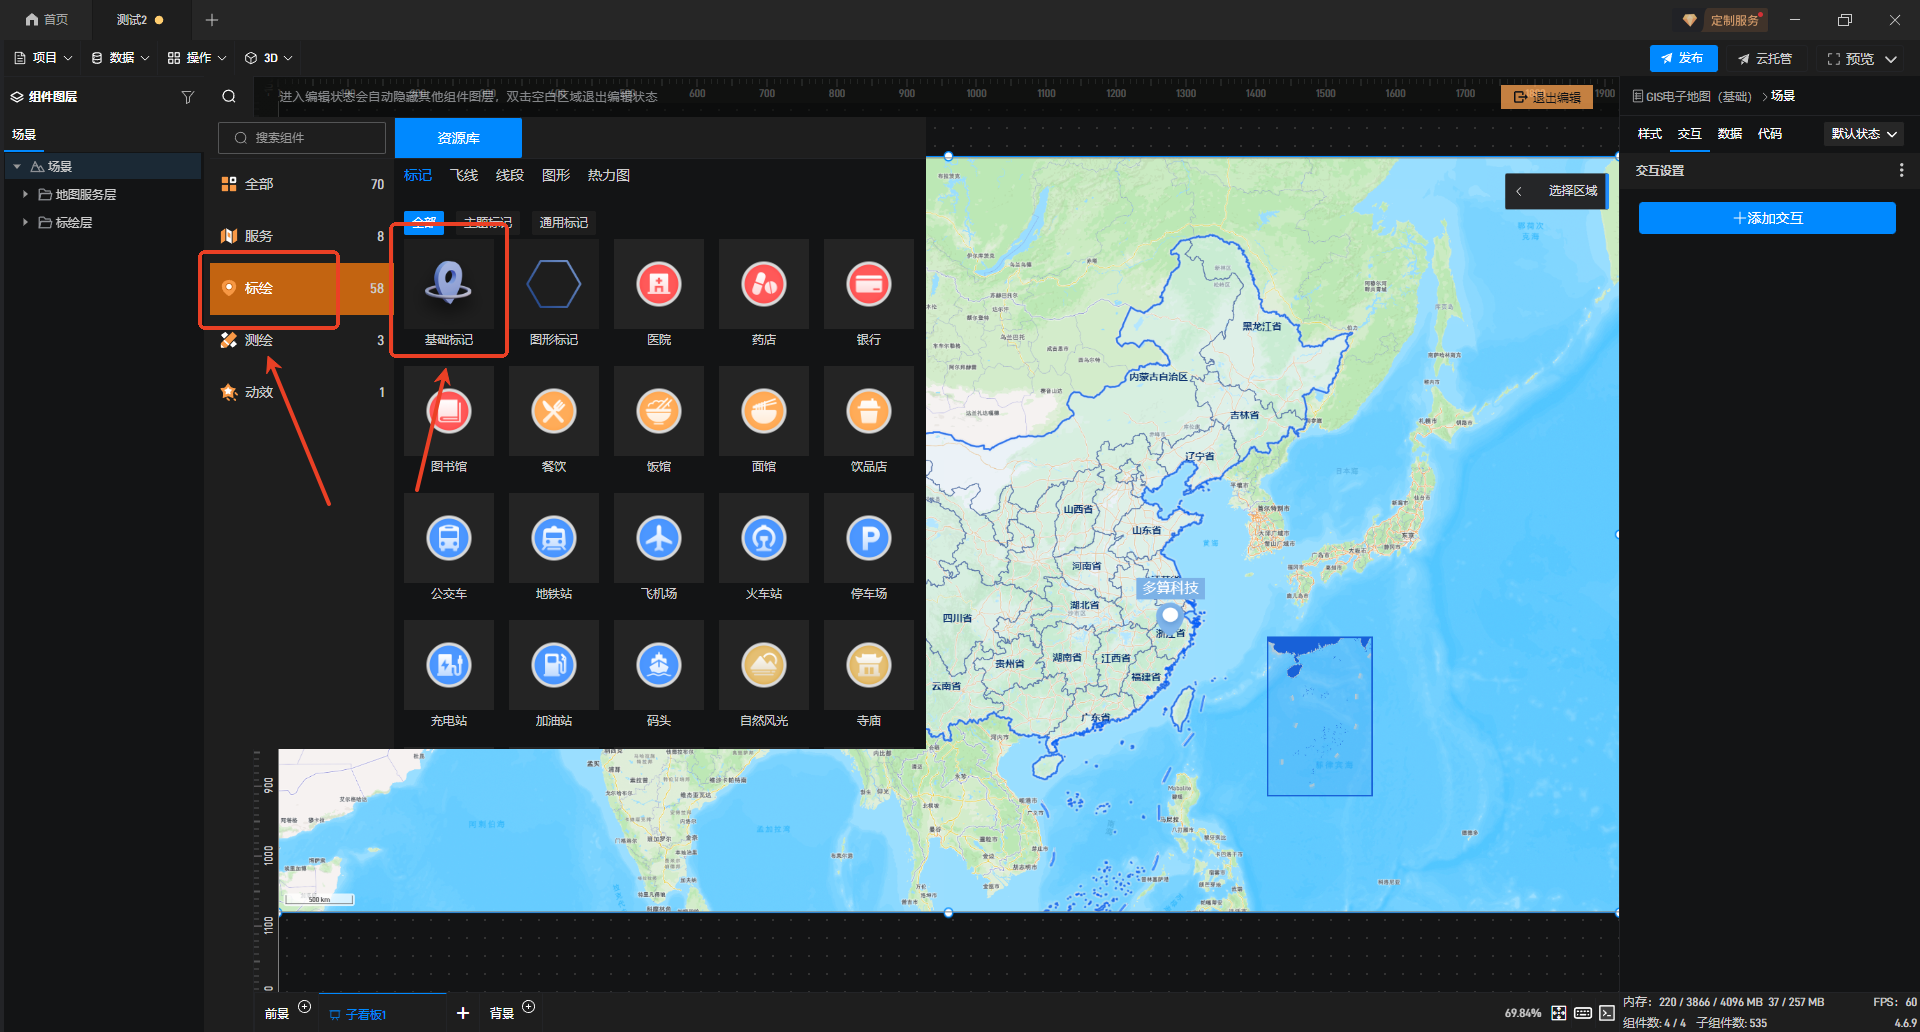Image resolution: width=1920 pixels, height=1032 pixels.
Task: Click the 发布 publish button
Action: 1683,59
